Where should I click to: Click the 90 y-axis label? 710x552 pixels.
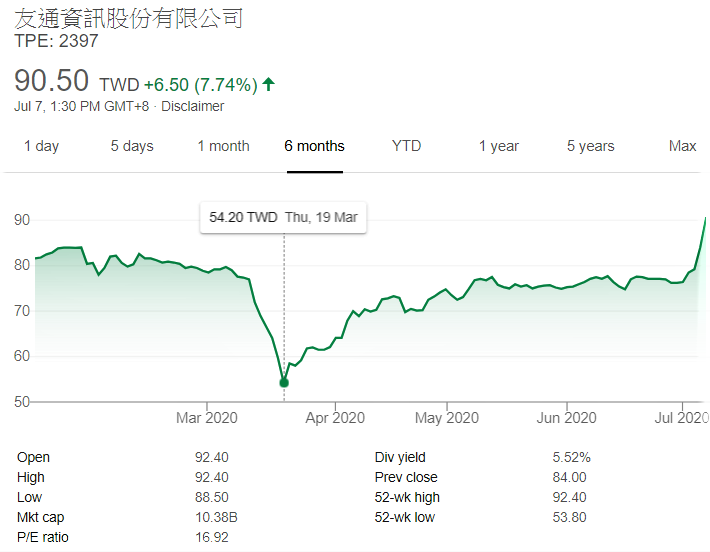(x=22, y=220)
